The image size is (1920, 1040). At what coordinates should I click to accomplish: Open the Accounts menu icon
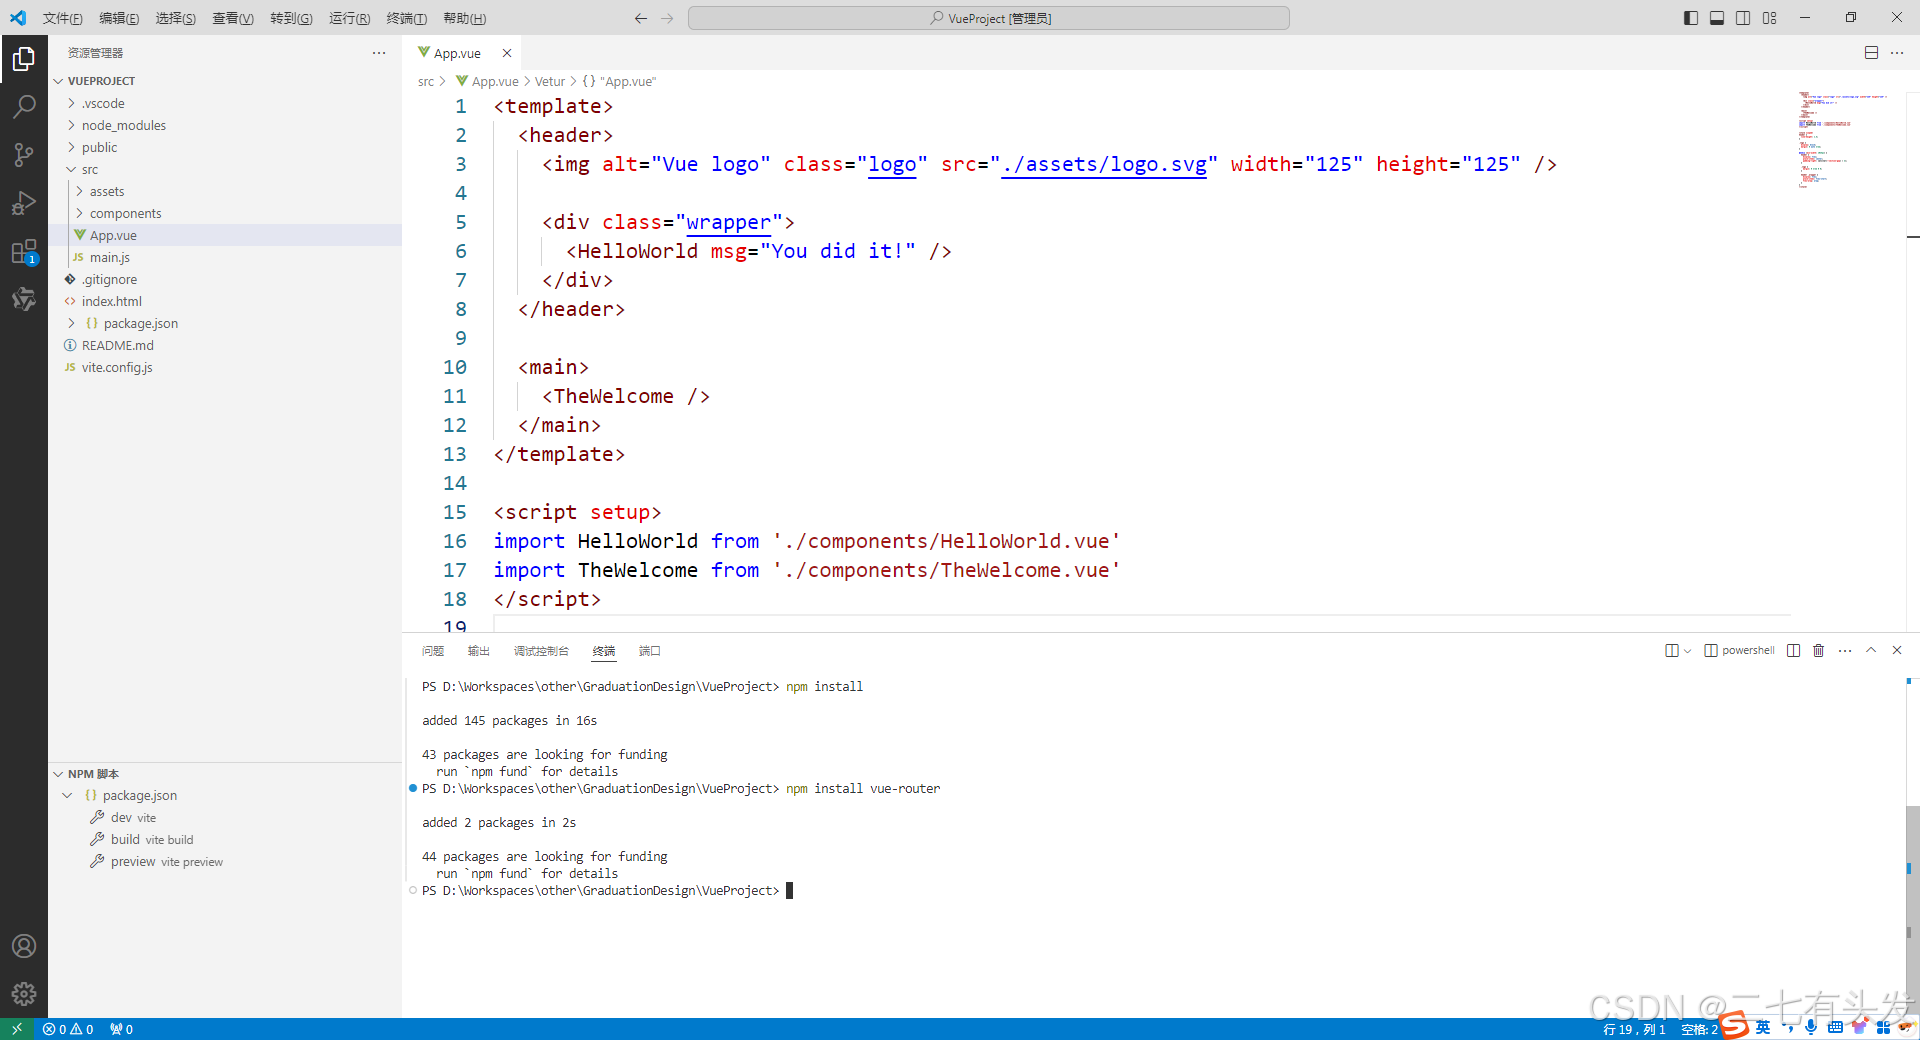click(24, 946)
